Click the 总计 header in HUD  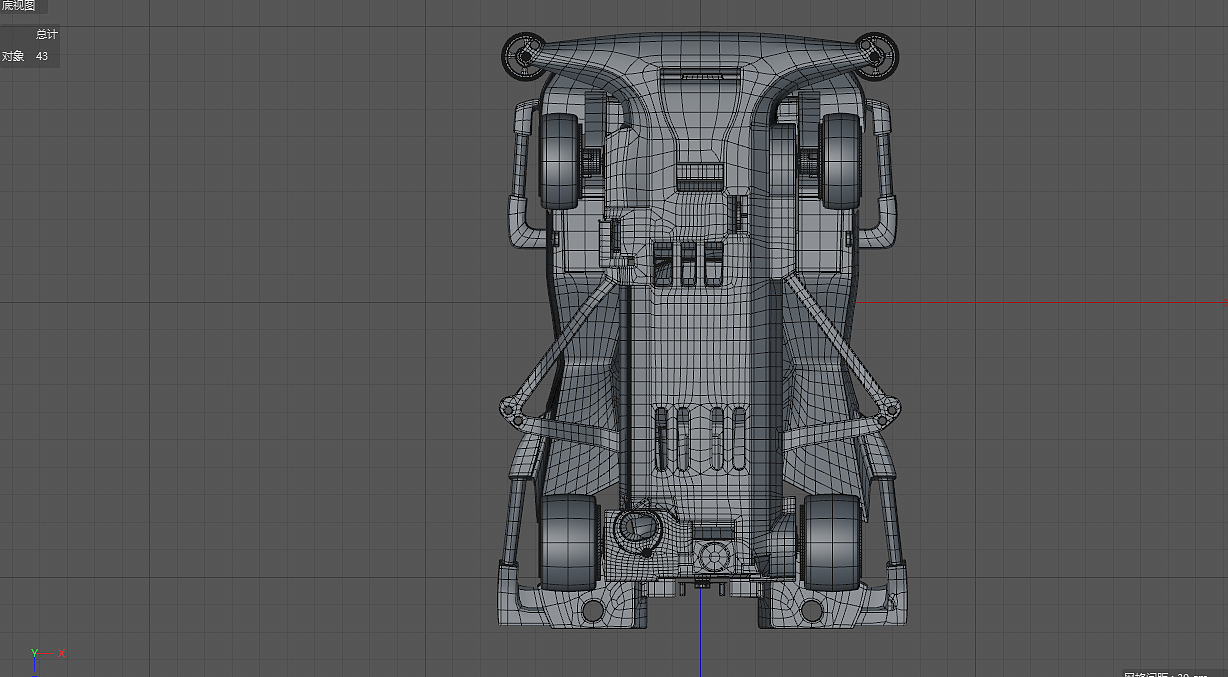pyautogui.click(x=47, y=35)
